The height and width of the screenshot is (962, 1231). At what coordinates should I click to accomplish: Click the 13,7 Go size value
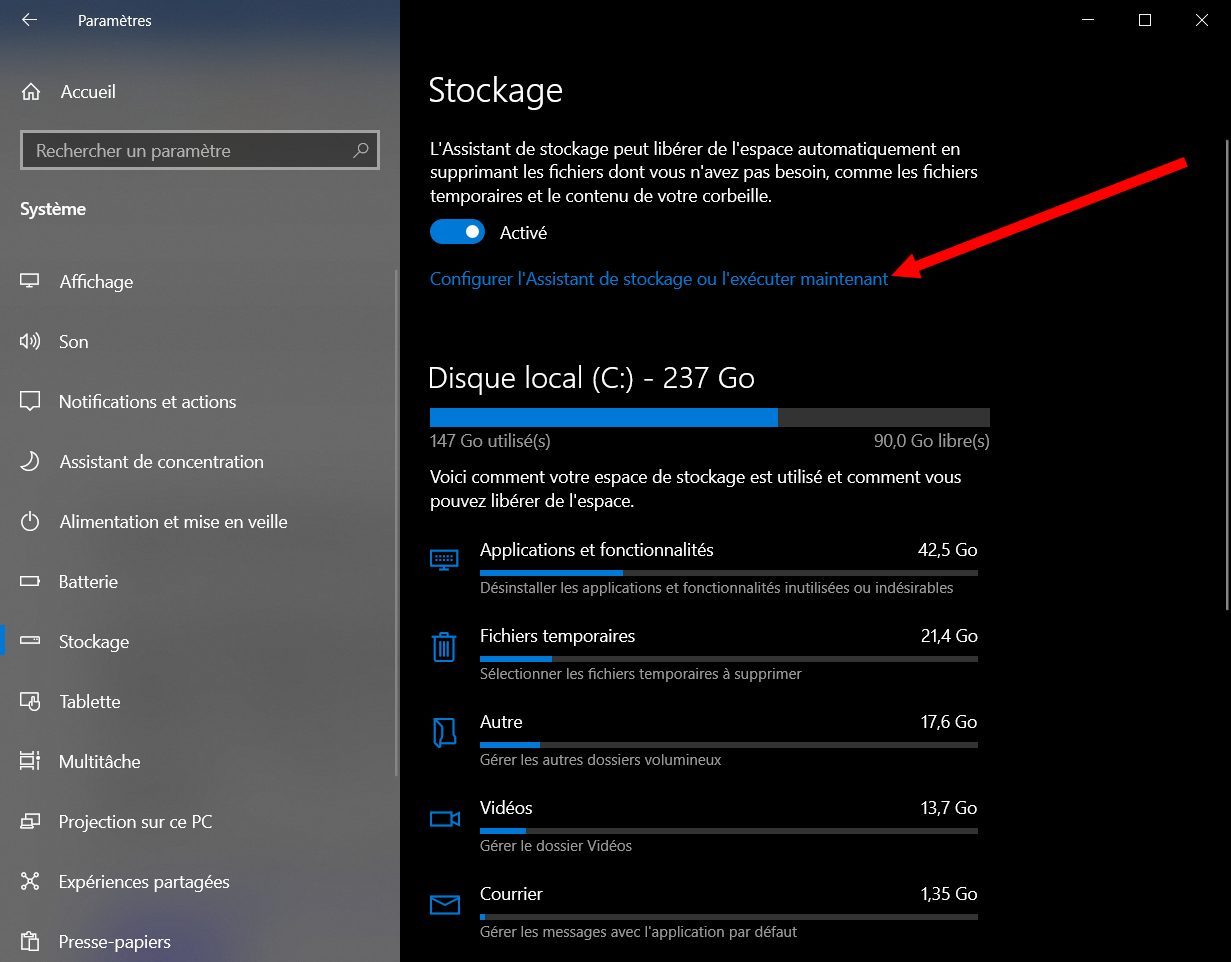click(949, 808)
